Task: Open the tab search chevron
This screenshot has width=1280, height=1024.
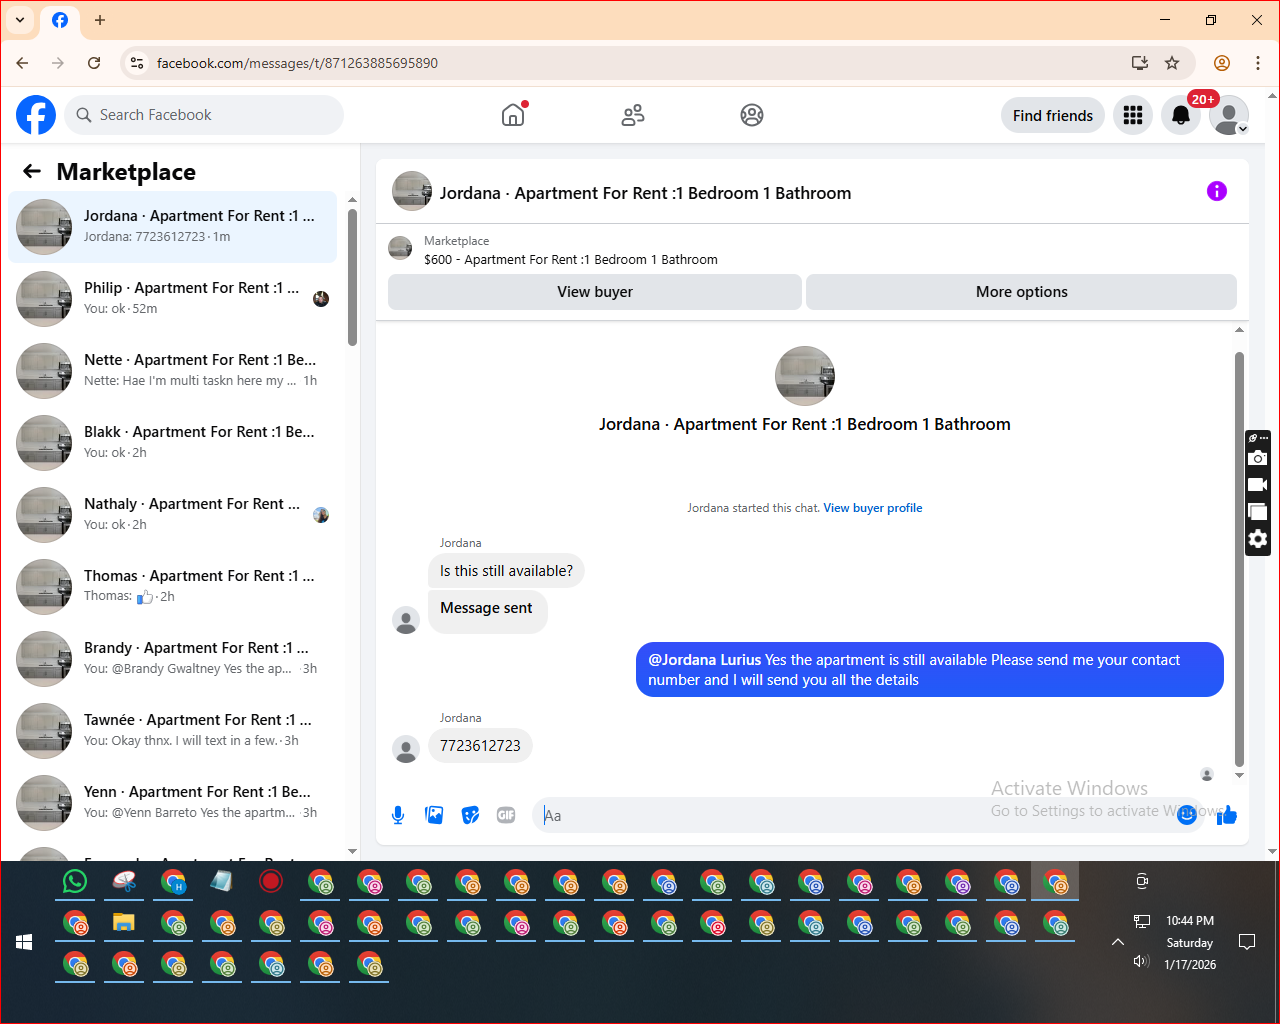Action: click(20, 20)
